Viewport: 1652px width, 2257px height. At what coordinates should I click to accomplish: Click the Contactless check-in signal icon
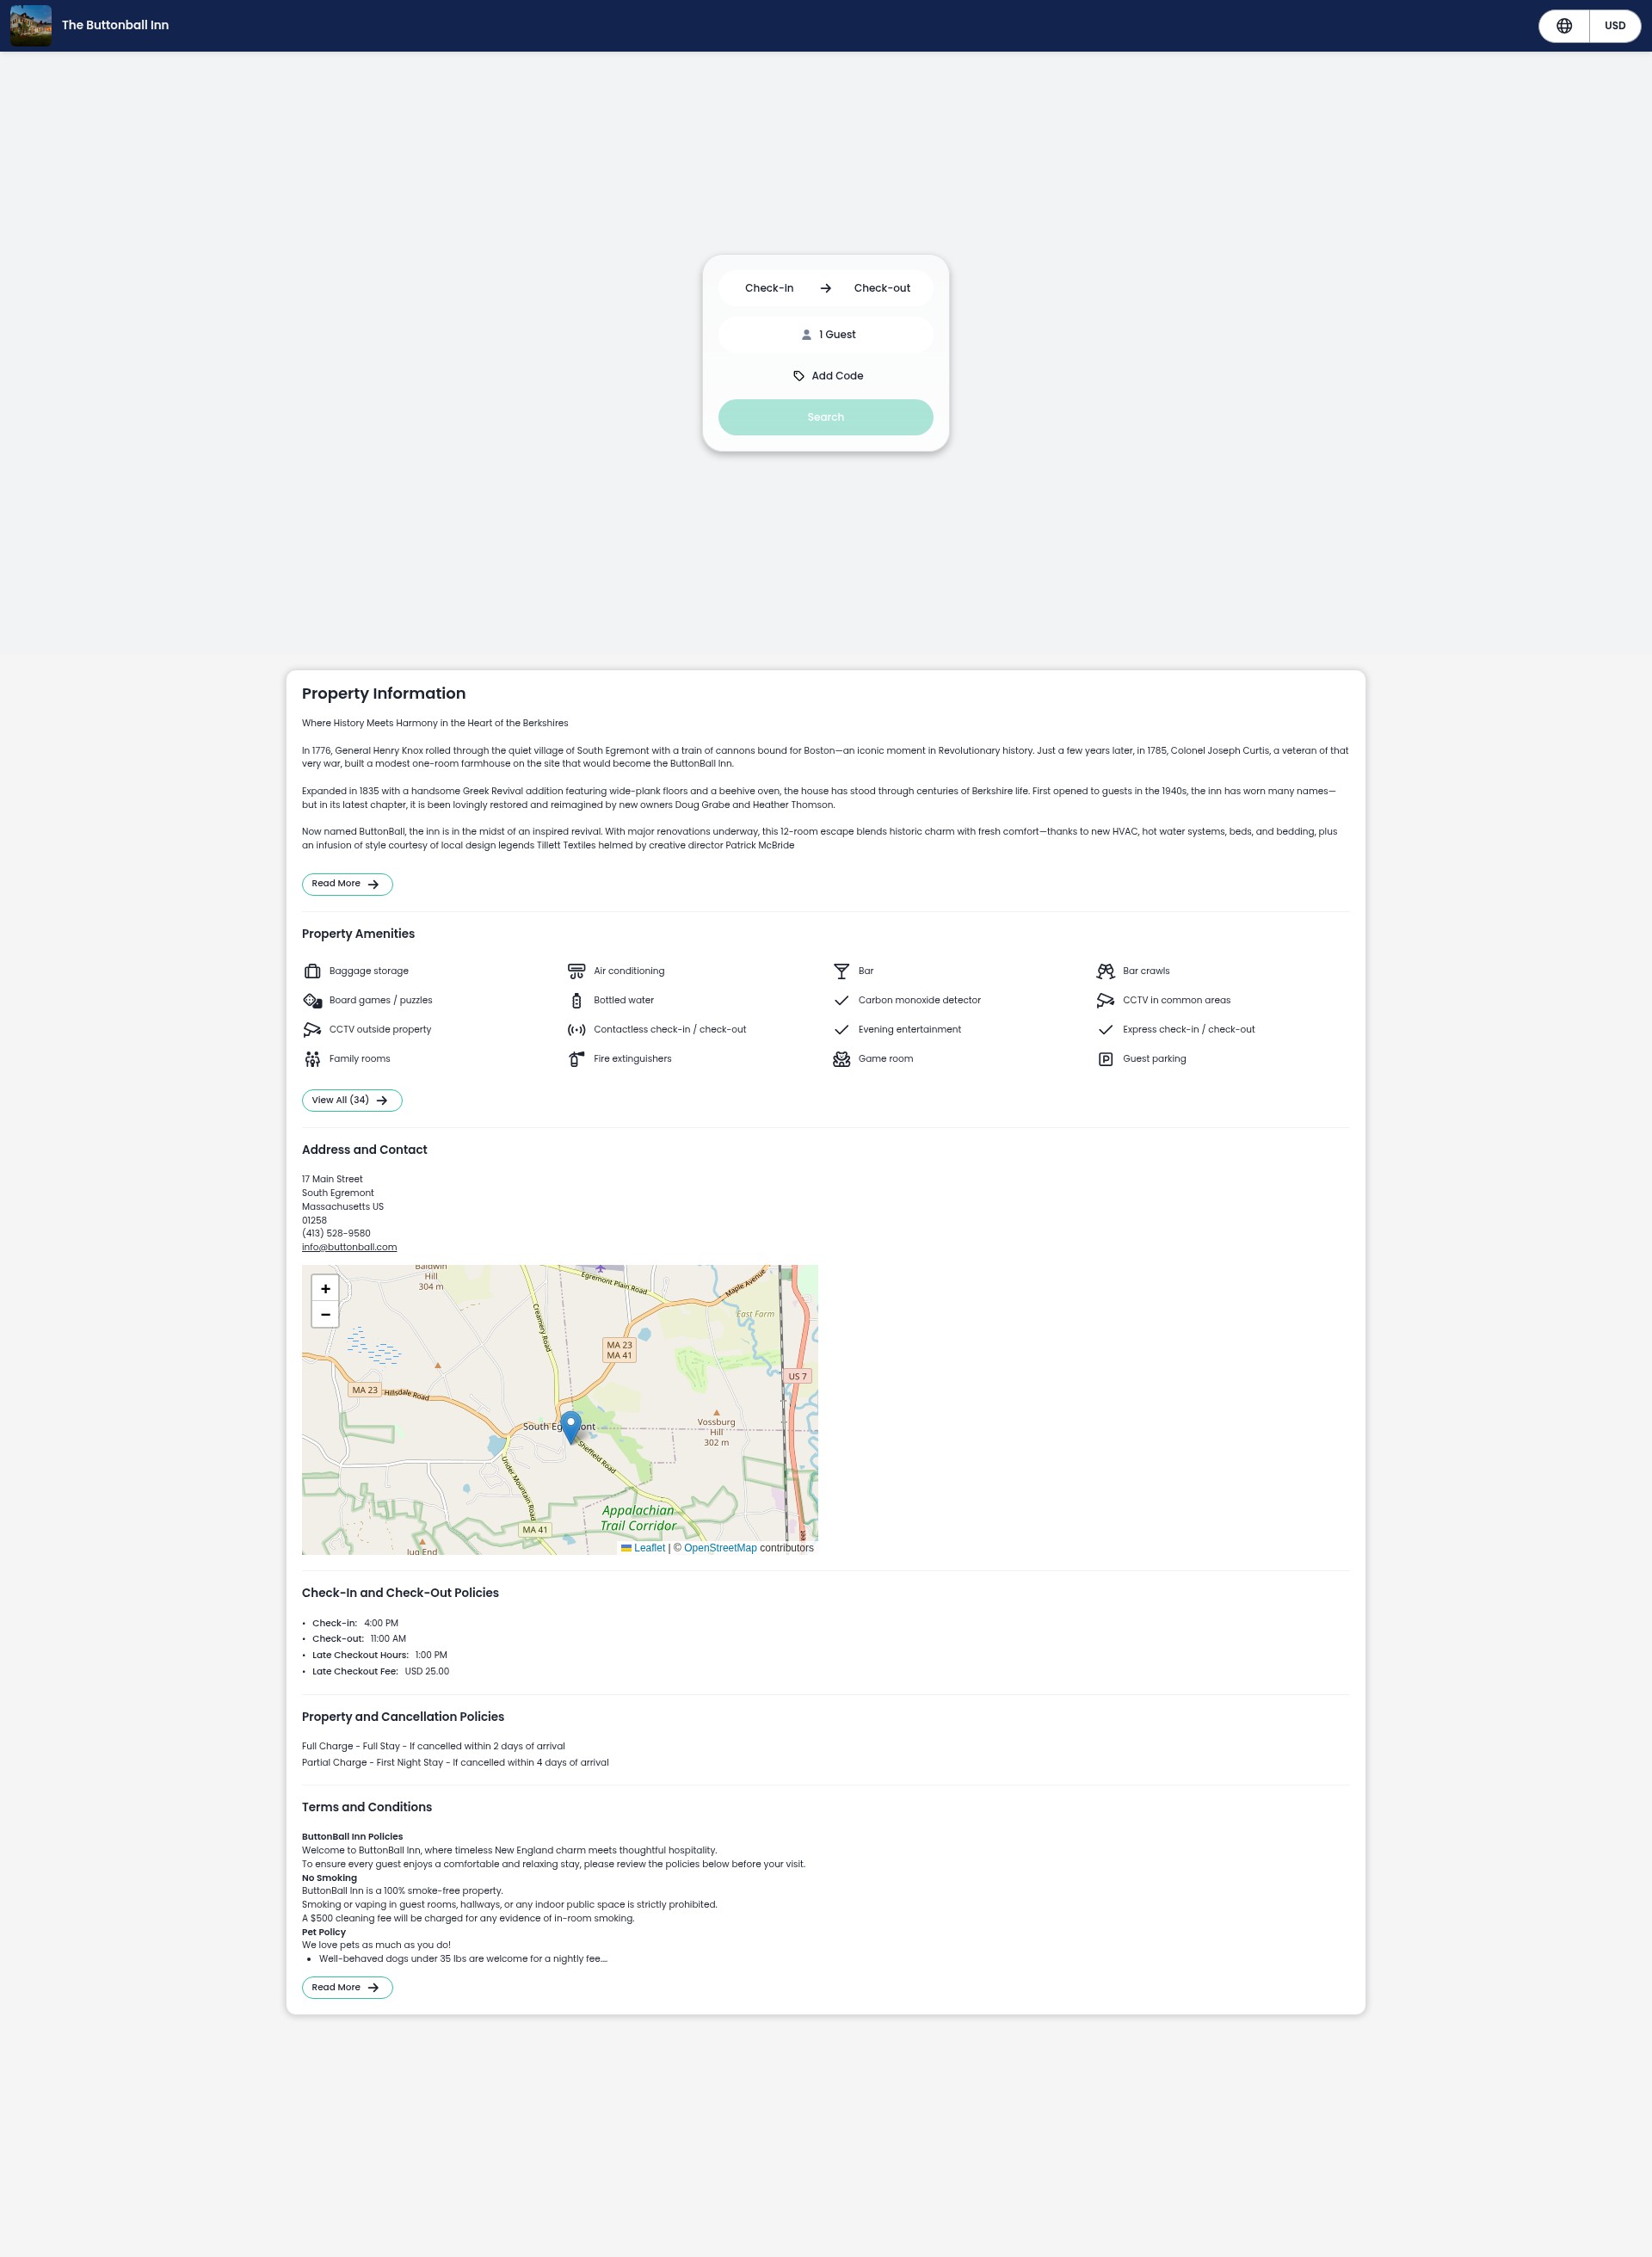[576, 1029]
